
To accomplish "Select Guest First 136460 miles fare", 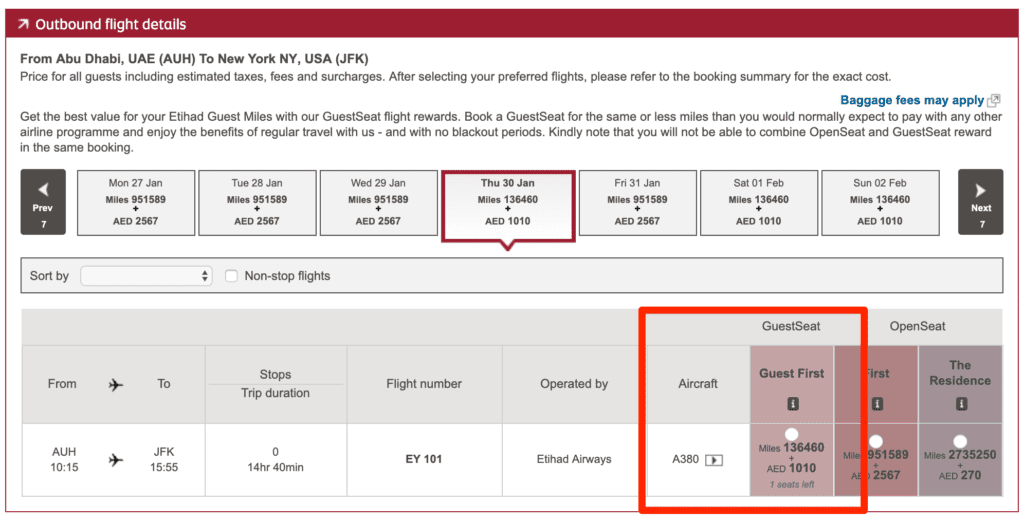I will pyautogui.click(x=791, y=435).
